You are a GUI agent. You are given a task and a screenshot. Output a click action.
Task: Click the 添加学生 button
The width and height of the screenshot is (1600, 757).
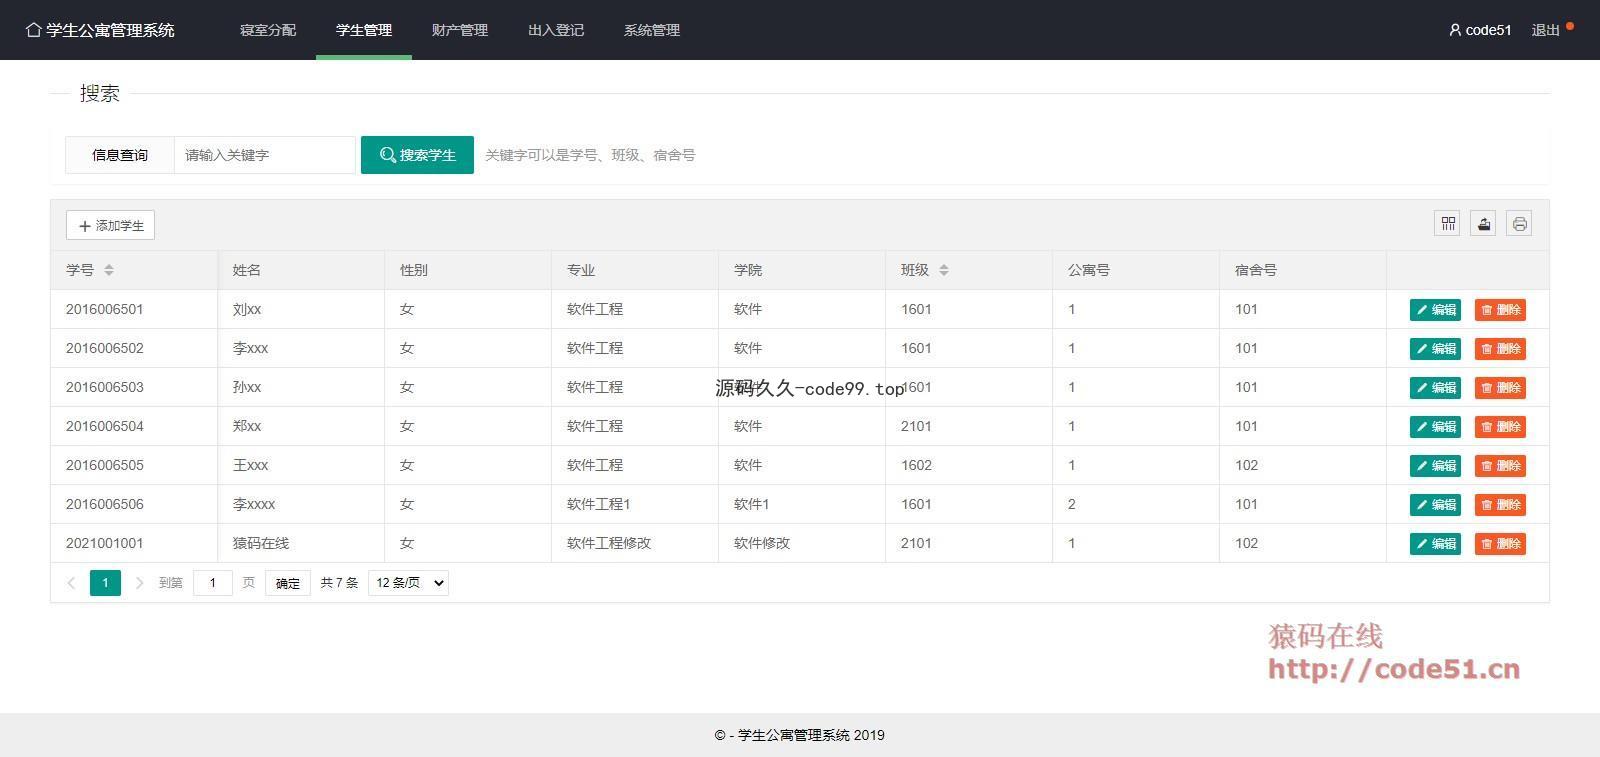click(x=110, y=225)
